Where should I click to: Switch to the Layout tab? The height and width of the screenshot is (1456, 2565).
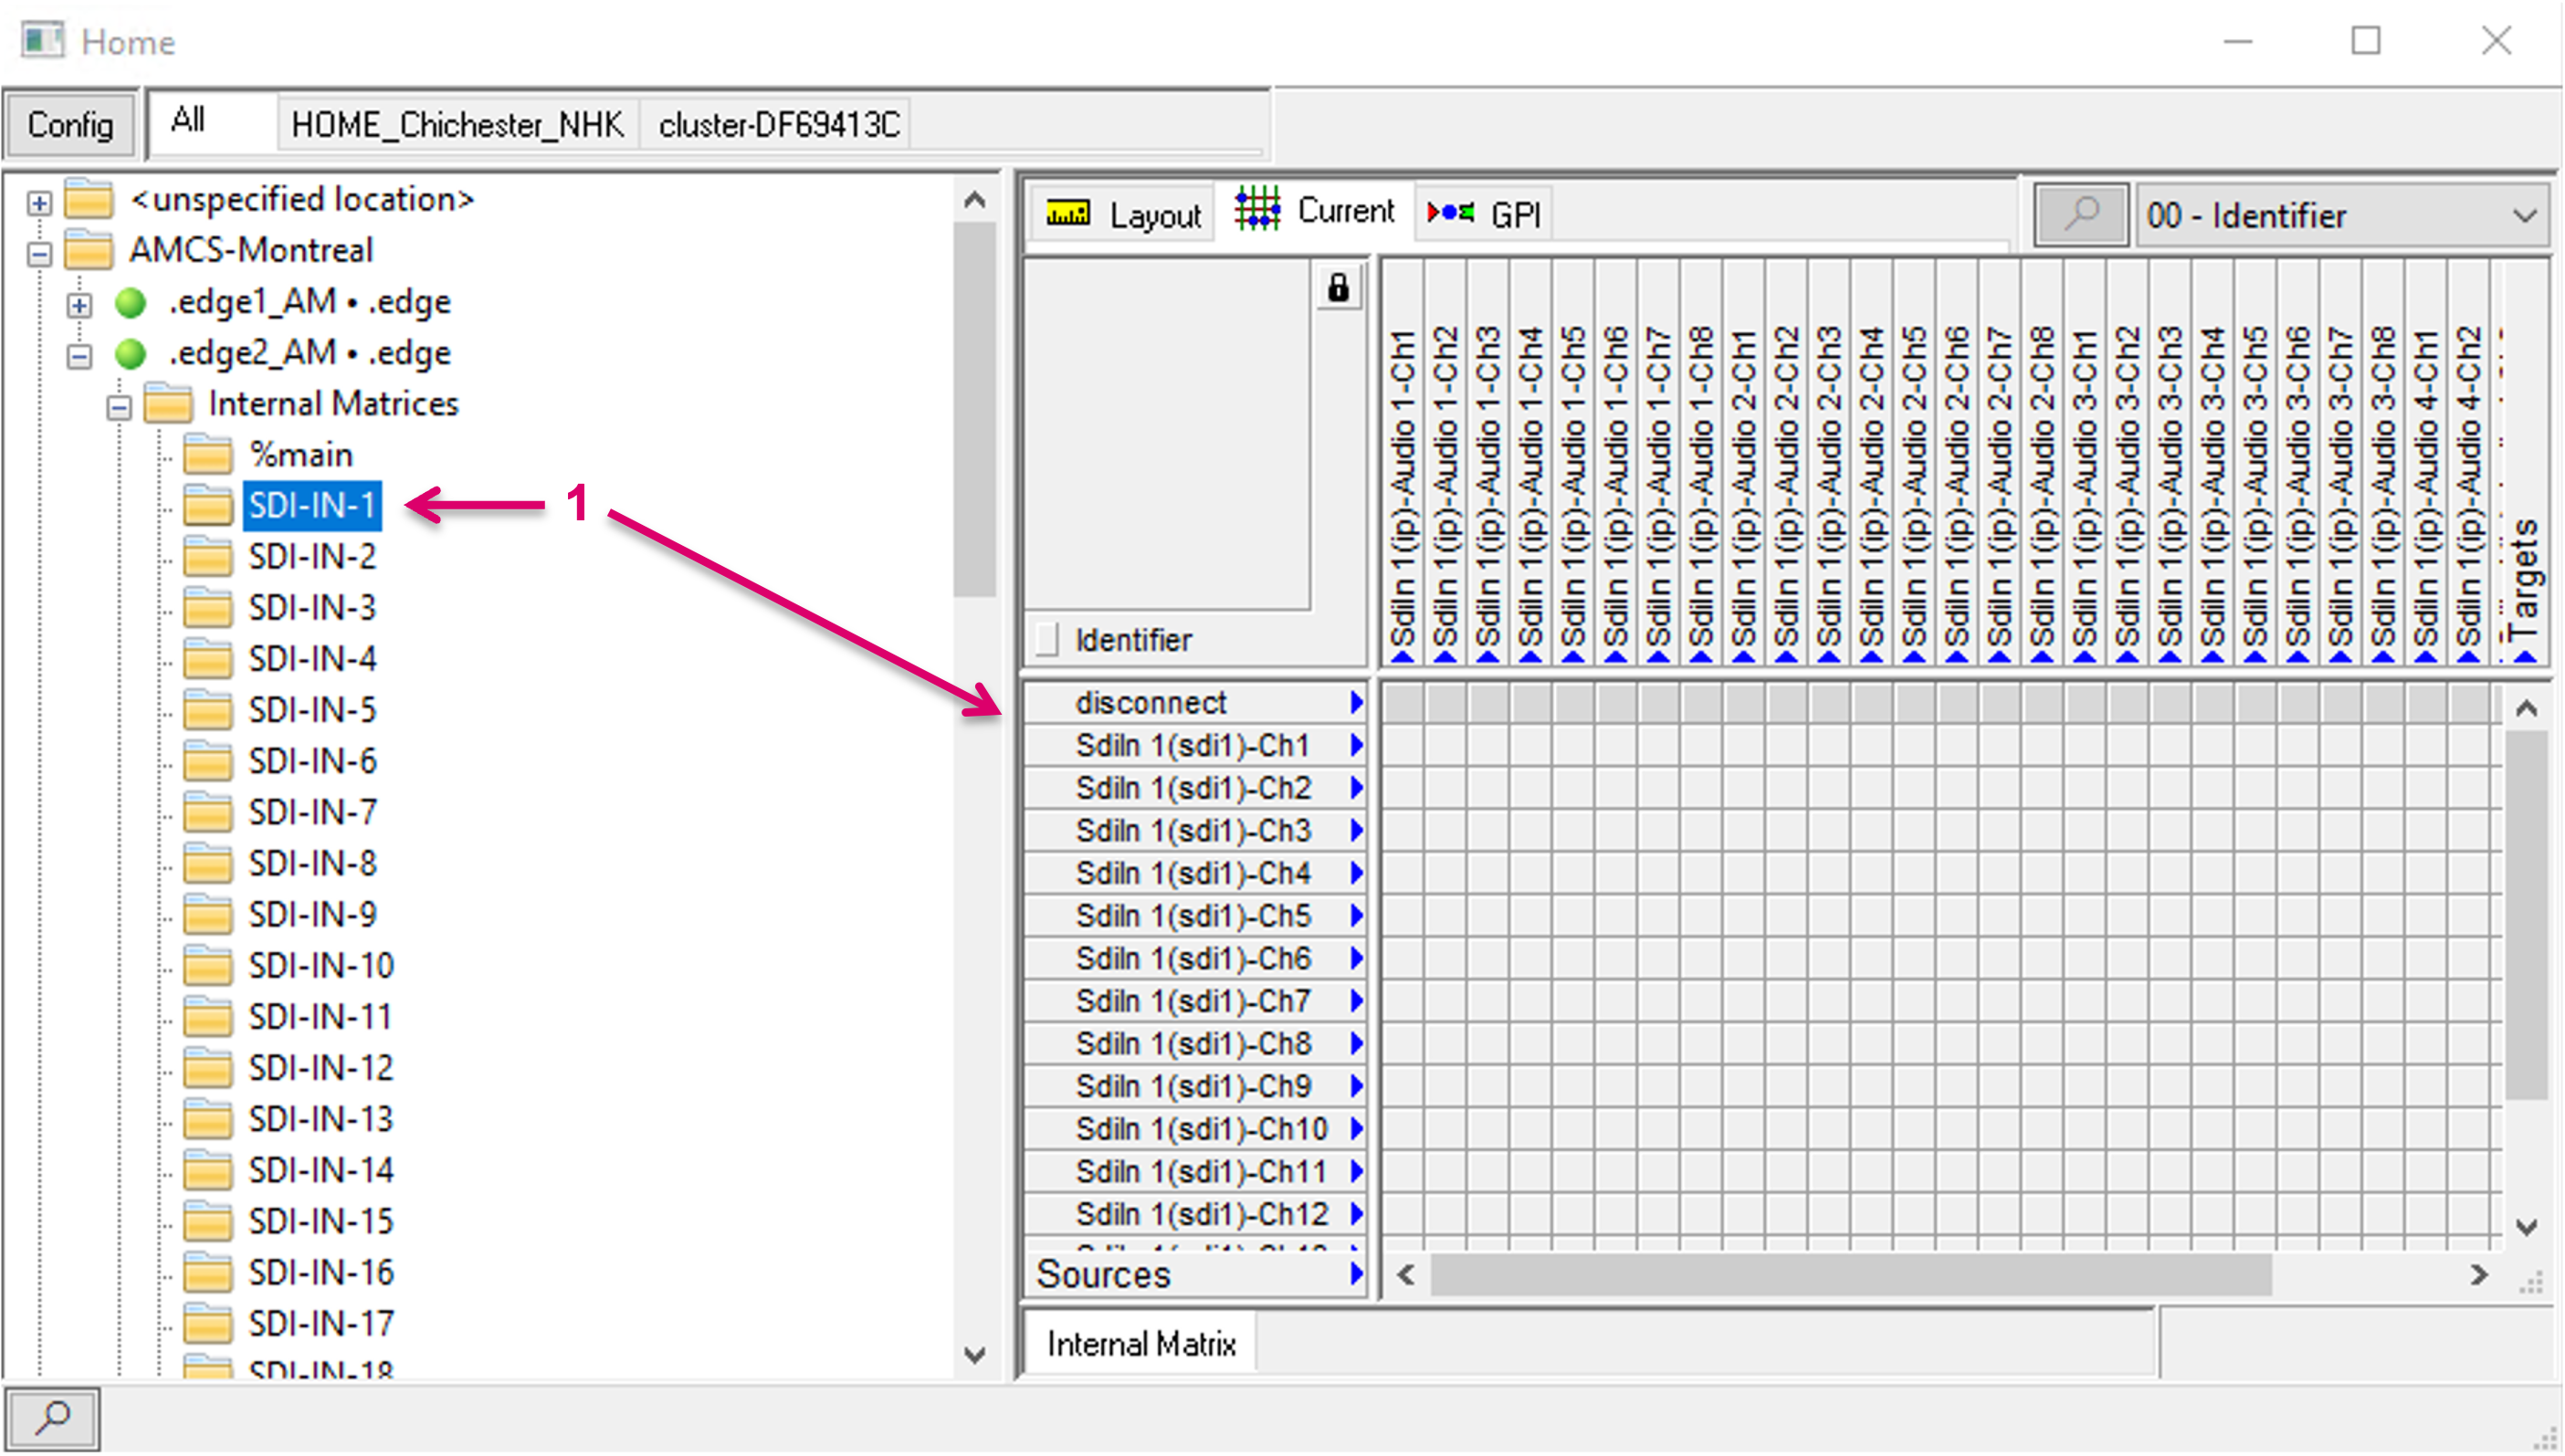1124,215
